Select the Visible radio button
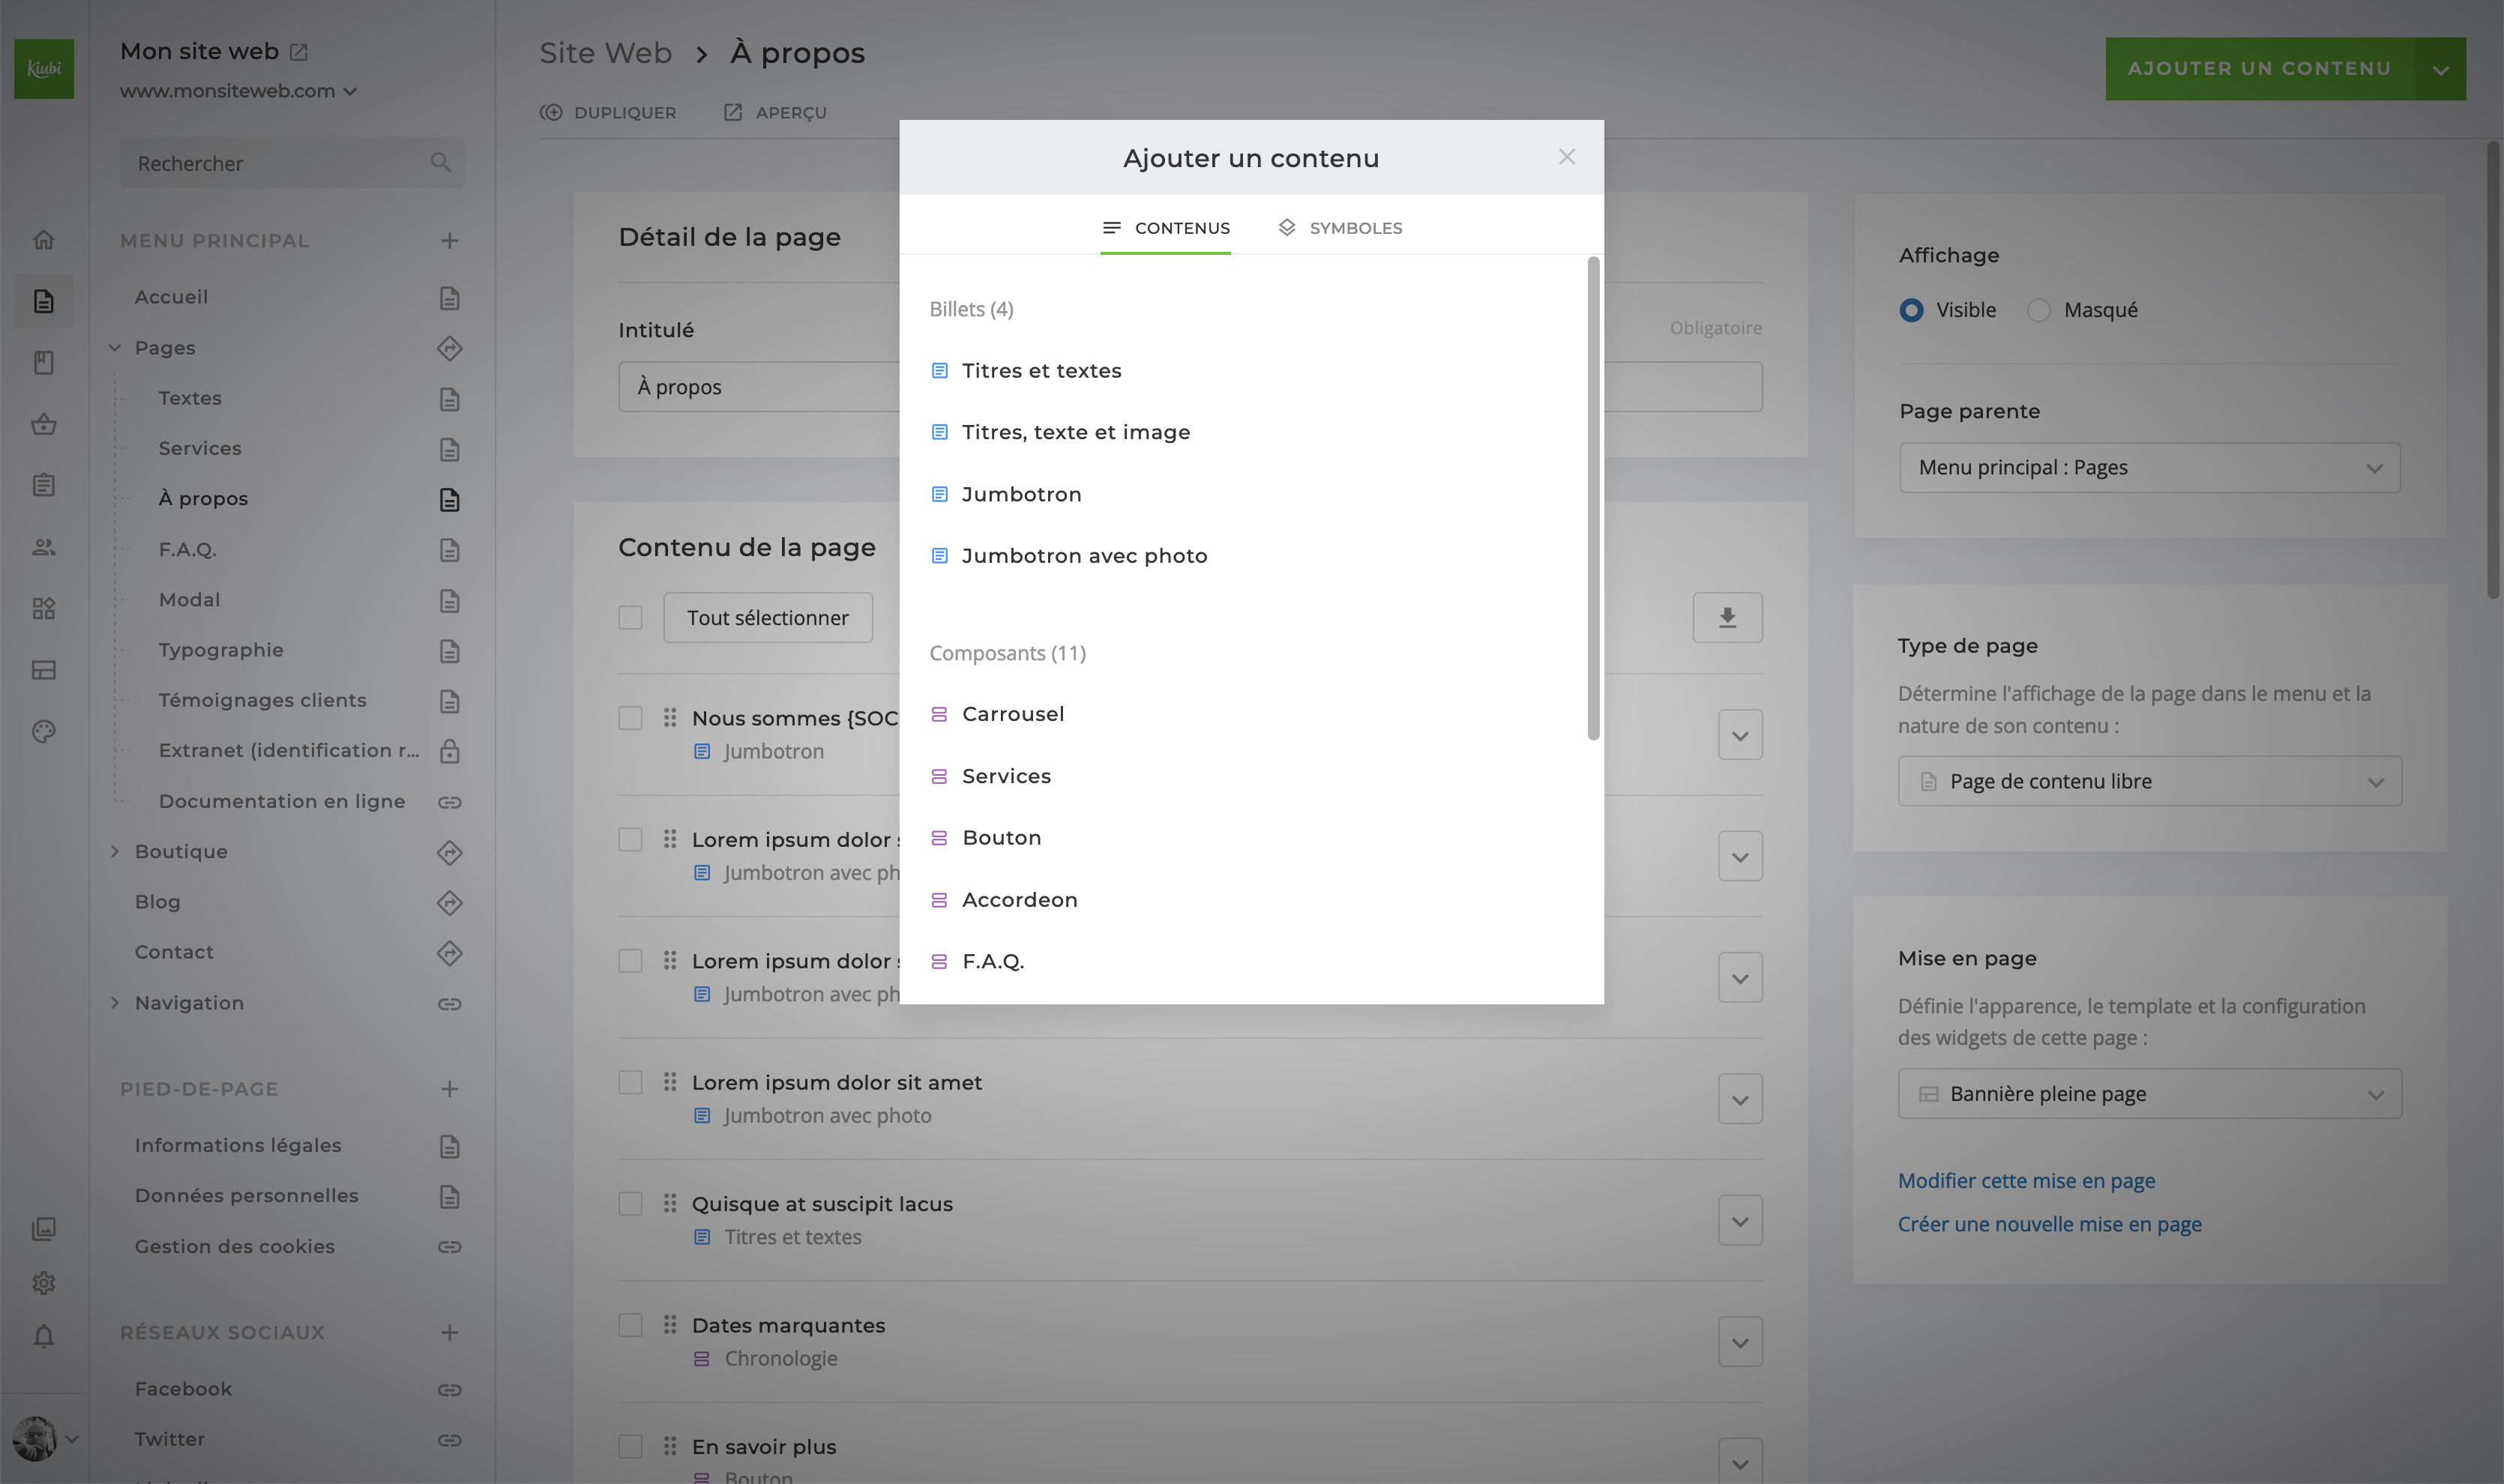 click(x=1911, y=310)
